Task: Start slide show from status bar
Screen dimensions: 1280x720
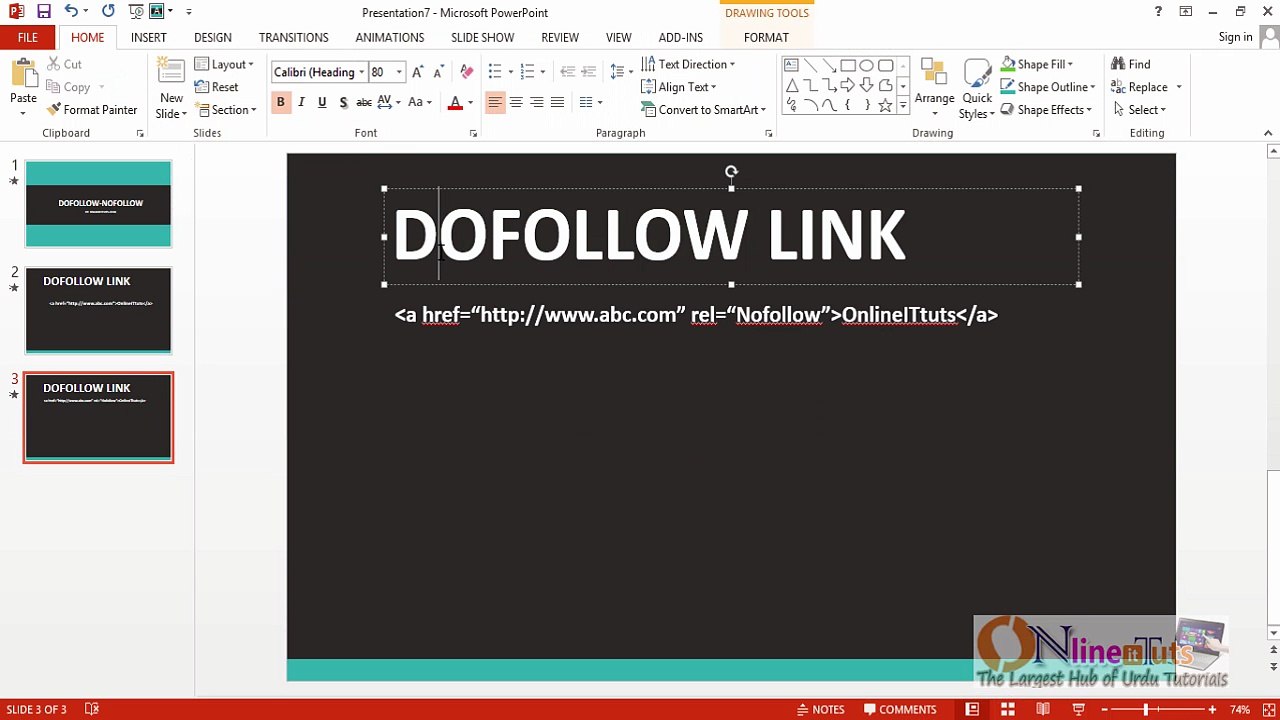Action: coord(1078,709)
